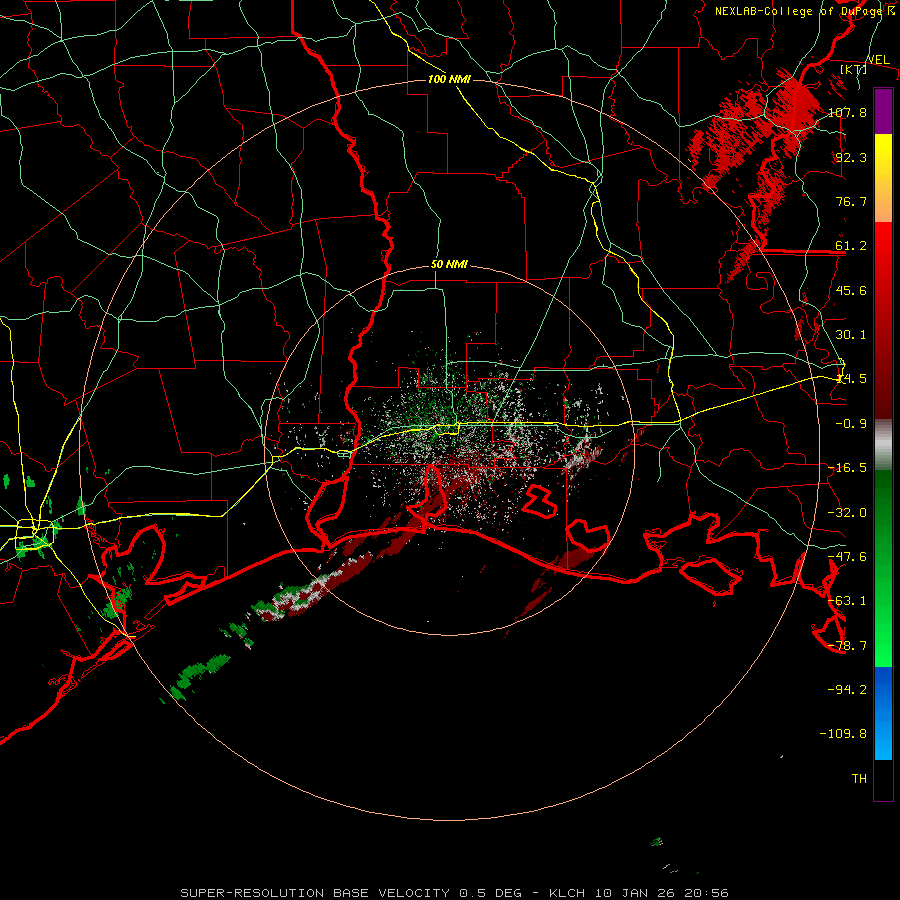Click the VEL legend title

[x=878, y=60]
